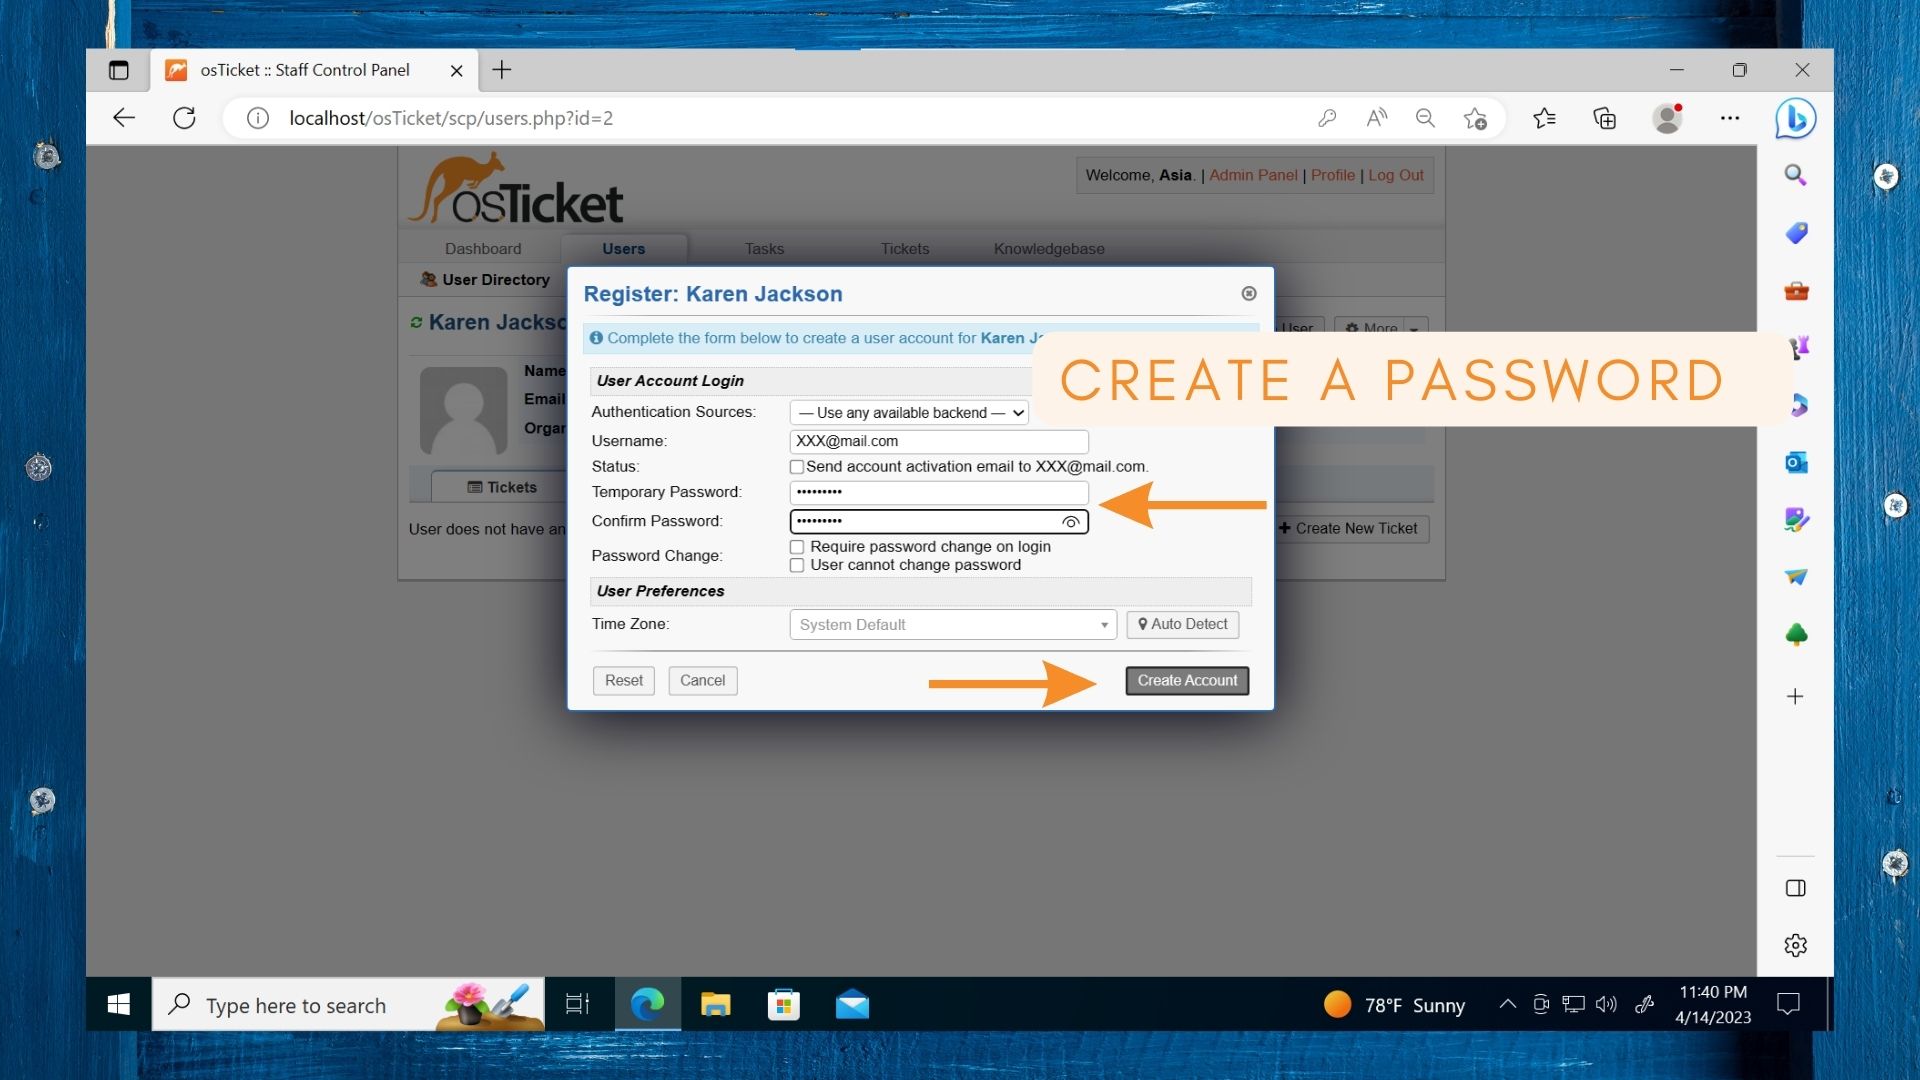Open the Collections icon in Edge toolbar
The image size is (1920, 1080).
1604,118
